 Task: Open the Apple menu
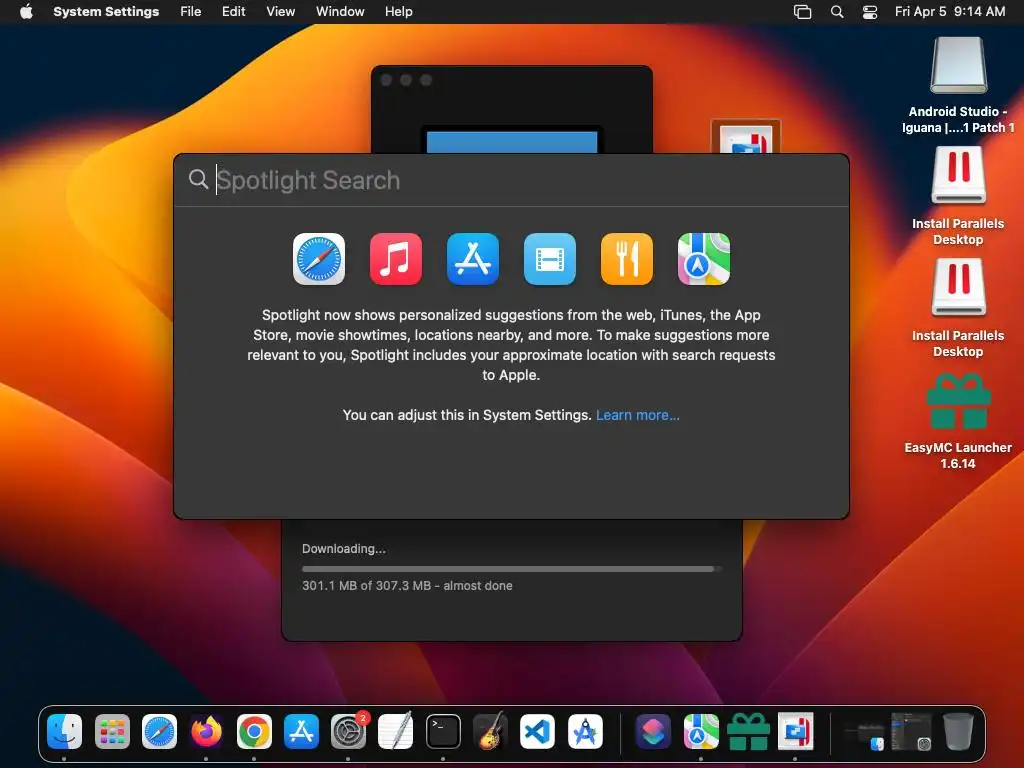[x=26, y=12]
